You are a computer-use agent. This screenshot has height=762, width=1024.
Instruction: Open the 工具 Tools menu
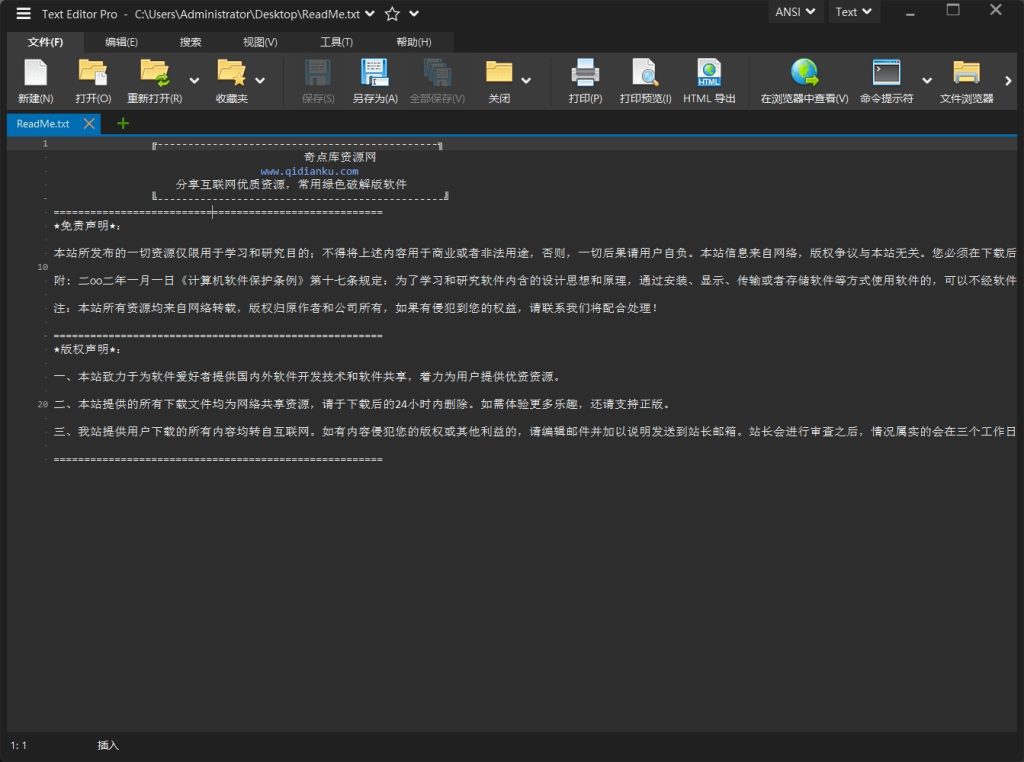click(x=336, y=41)
